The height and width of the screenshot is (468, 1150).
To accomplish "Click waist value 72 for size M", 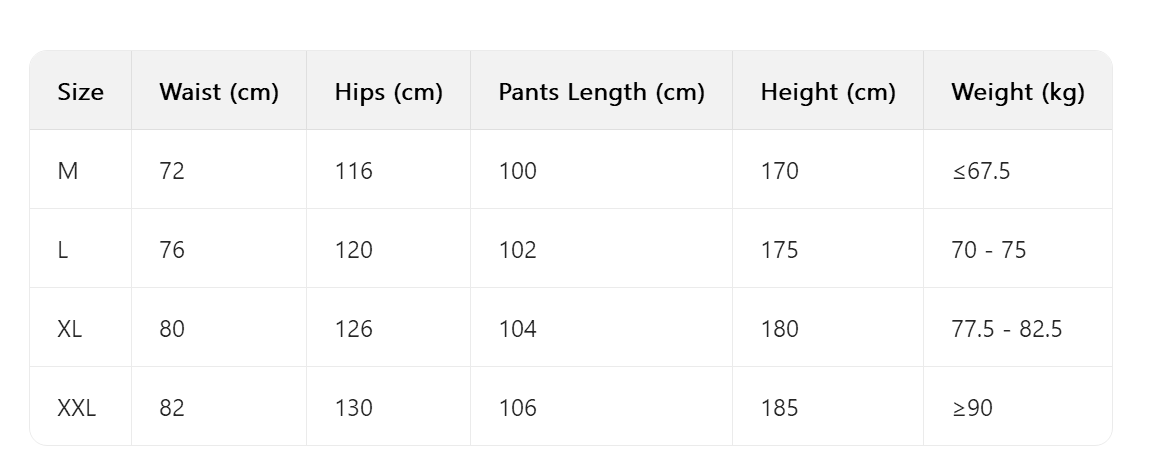I will [172, 171].
